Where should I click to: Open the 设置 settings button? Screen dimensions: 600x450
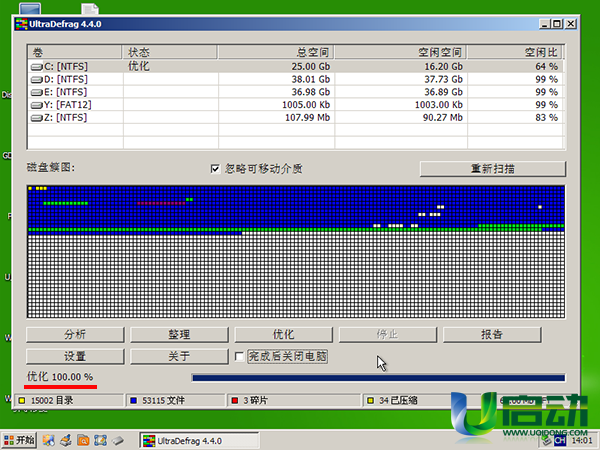(75, 356)
